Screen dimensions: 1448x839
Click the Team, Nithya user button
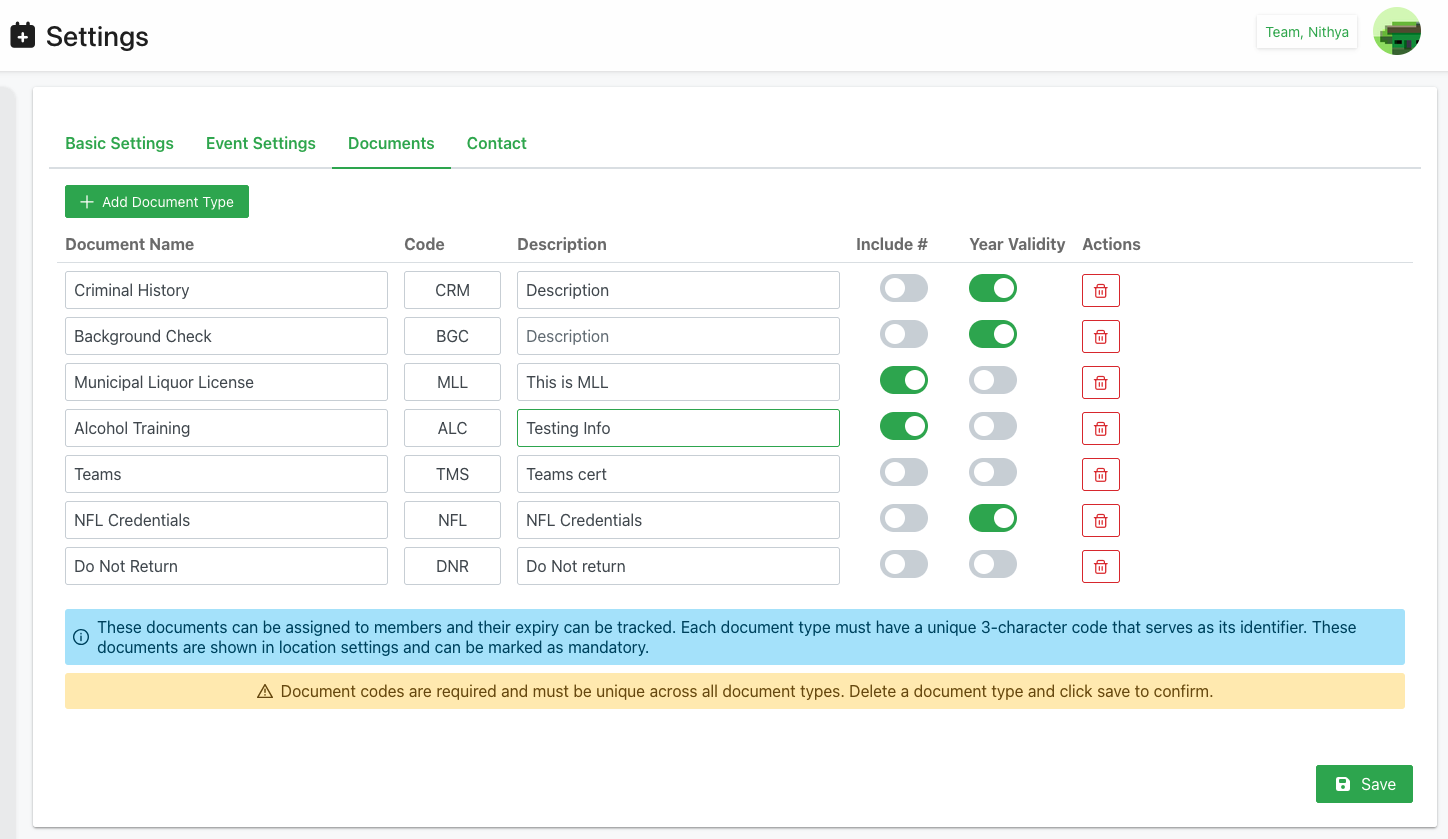point(1306,32)
